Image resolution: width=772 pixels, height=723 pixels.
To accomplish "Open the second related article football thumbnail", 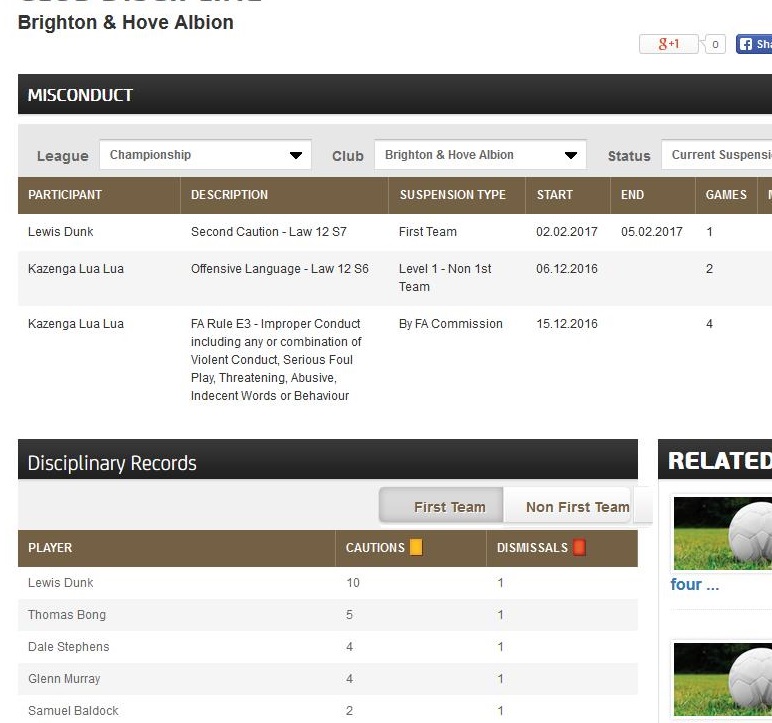I will tap(722, 679).
